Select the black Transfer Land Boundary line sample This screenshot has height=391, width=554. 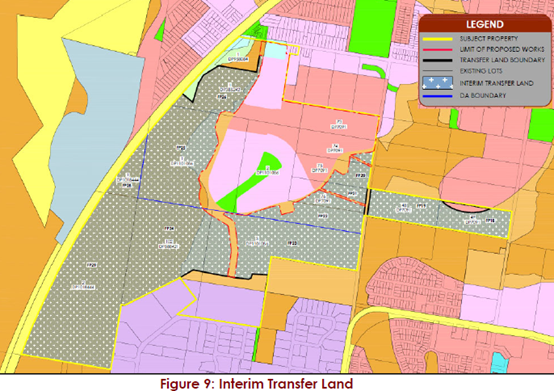438,60
